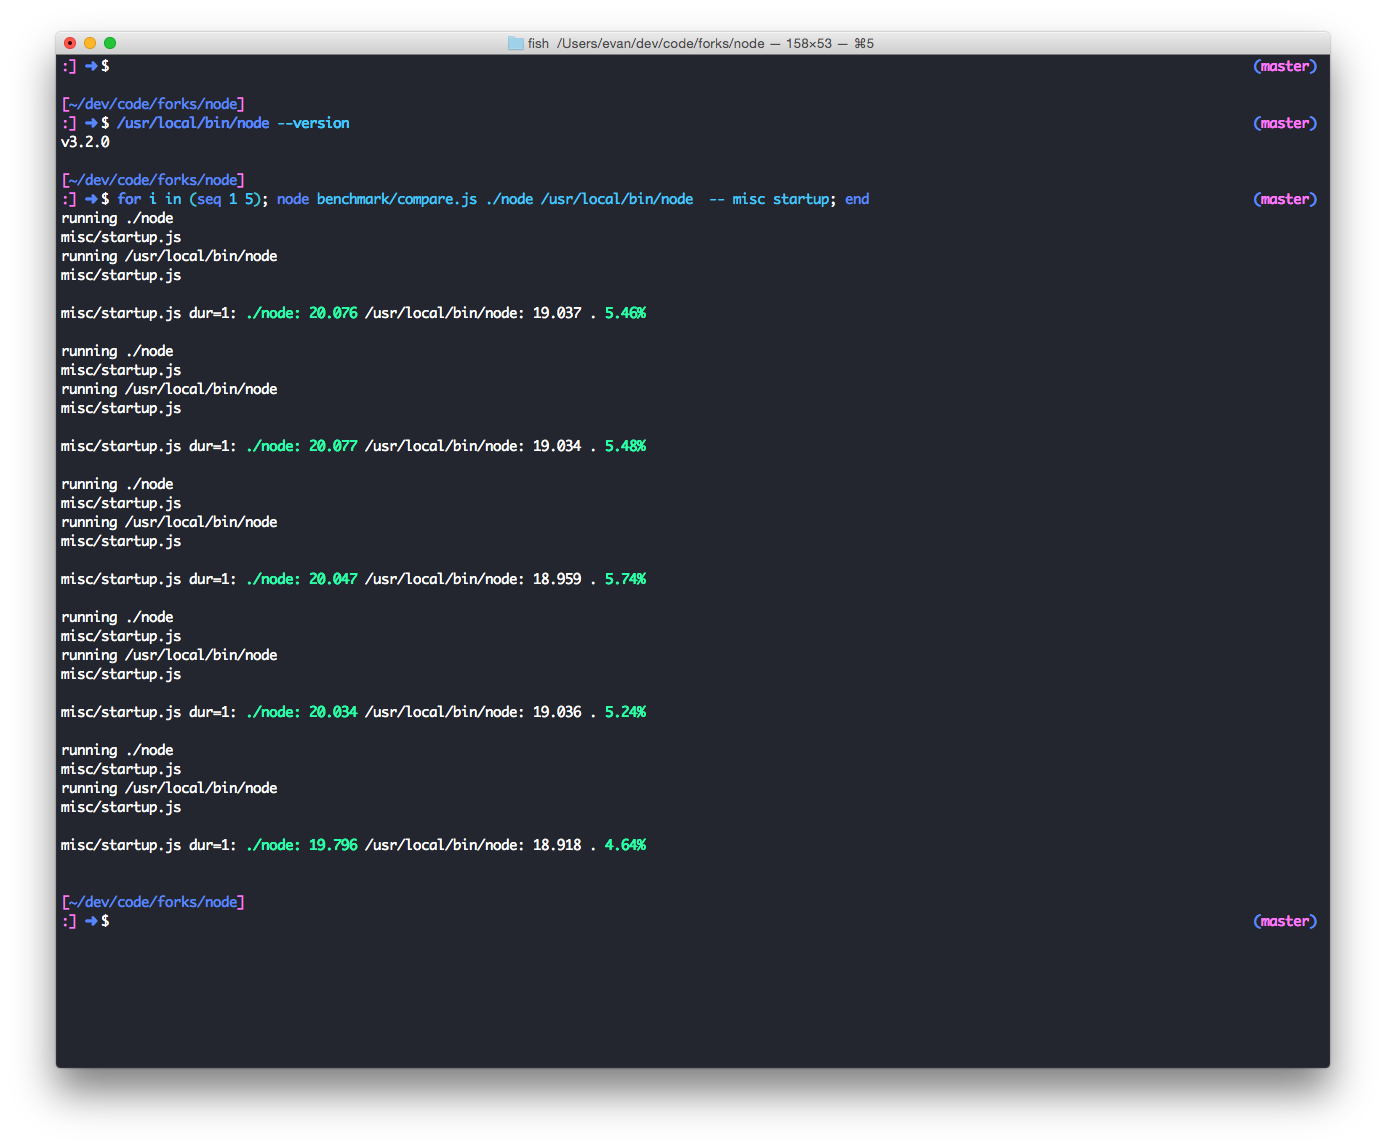Click the v3.2.0 version output
This screenshot has width=1386, height=1148.
tap(85, 142)
